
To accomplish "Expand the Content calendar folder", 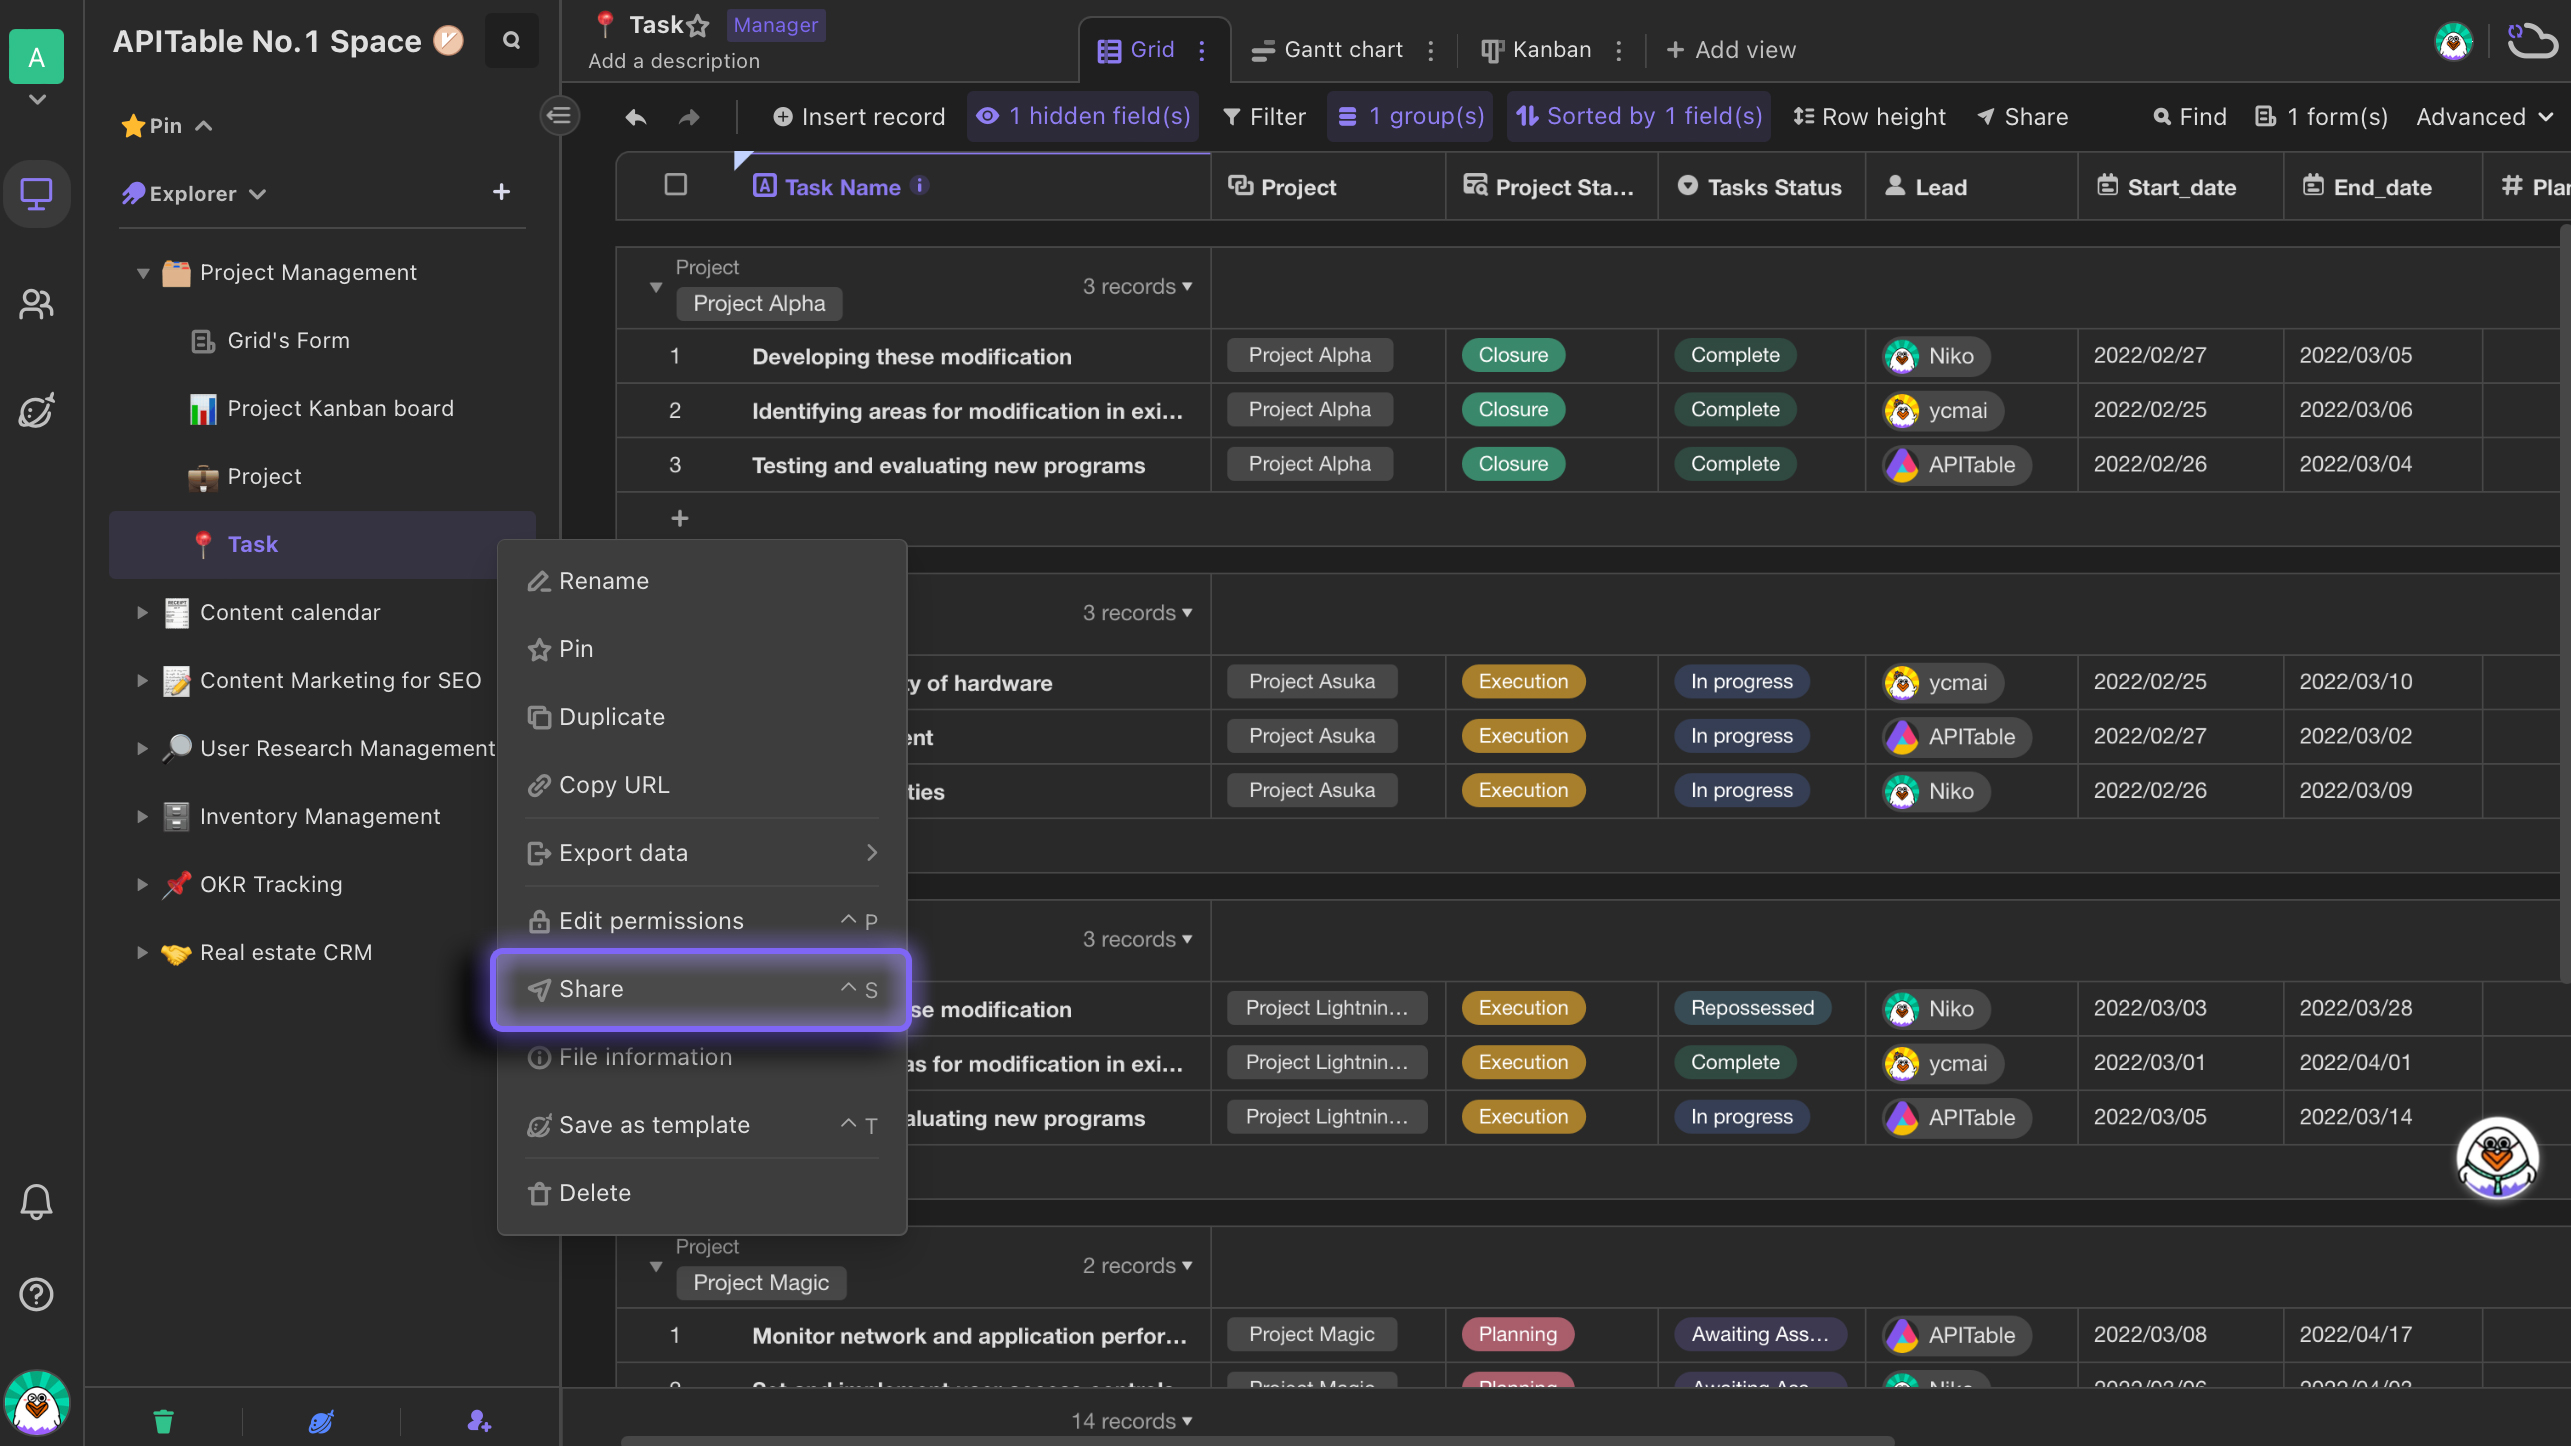I will 142,613.
